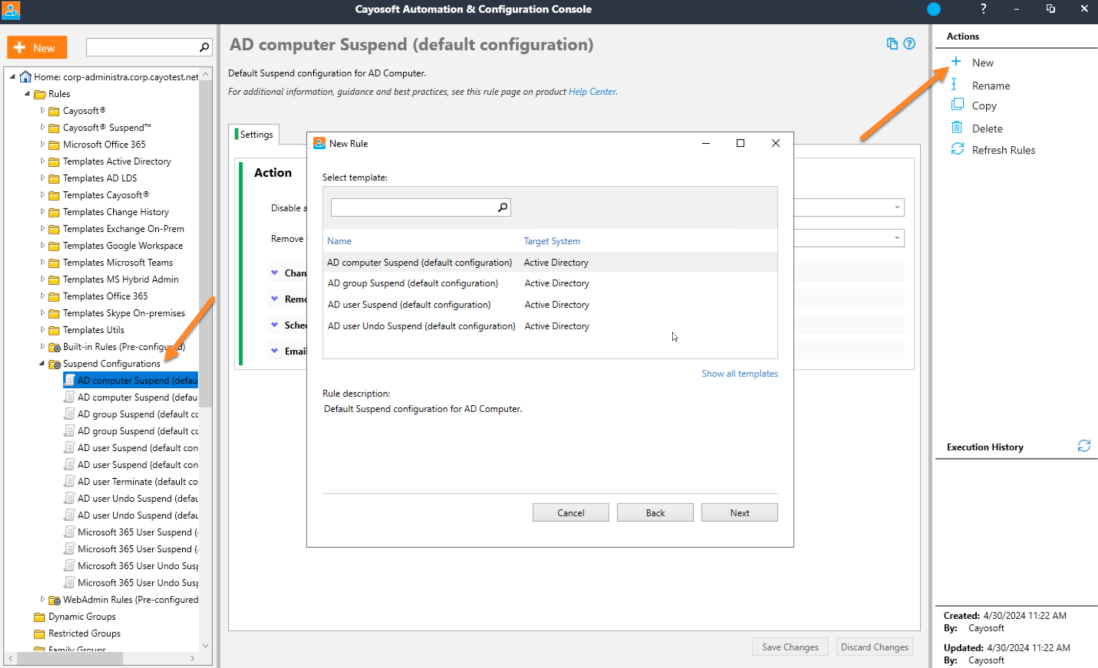
Task: Click the orange New button in sidebar
Action: [x=37, y=48]
